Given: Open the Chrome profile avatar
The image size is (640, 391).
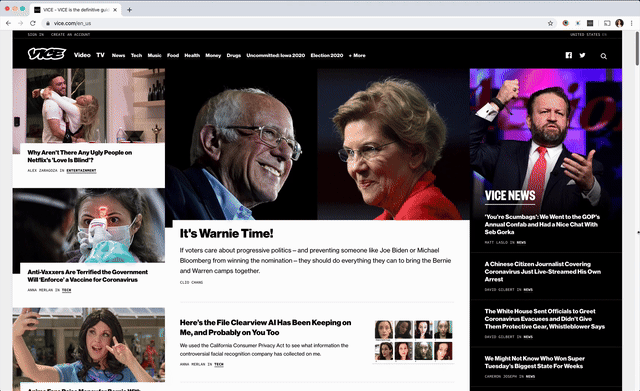Looking at the screenshot, I should click(619, 23).
